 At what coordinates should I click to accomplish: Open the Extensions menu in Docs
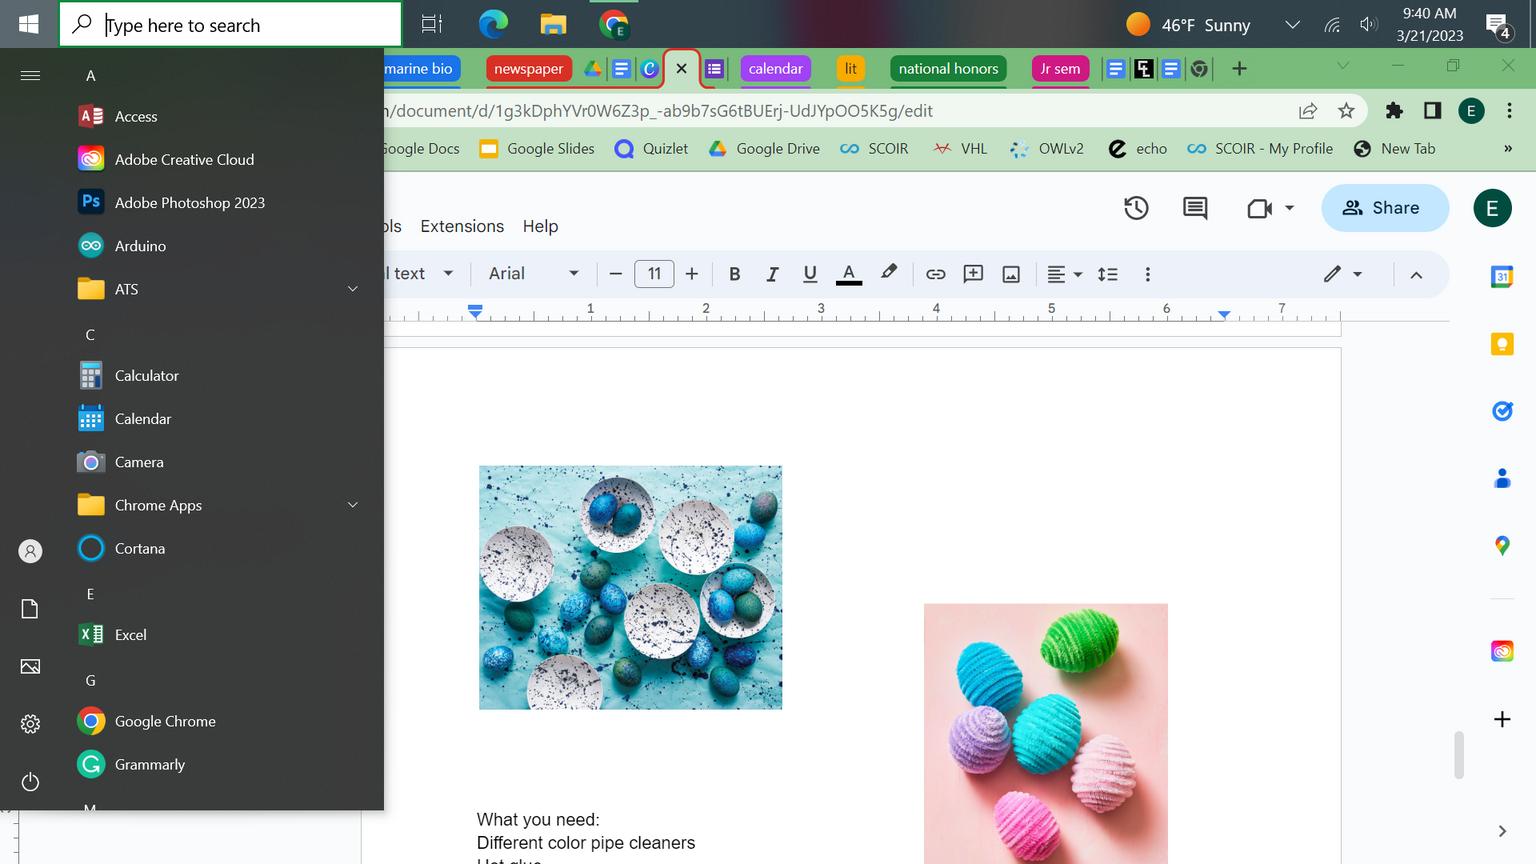click(x=462, y=226)
